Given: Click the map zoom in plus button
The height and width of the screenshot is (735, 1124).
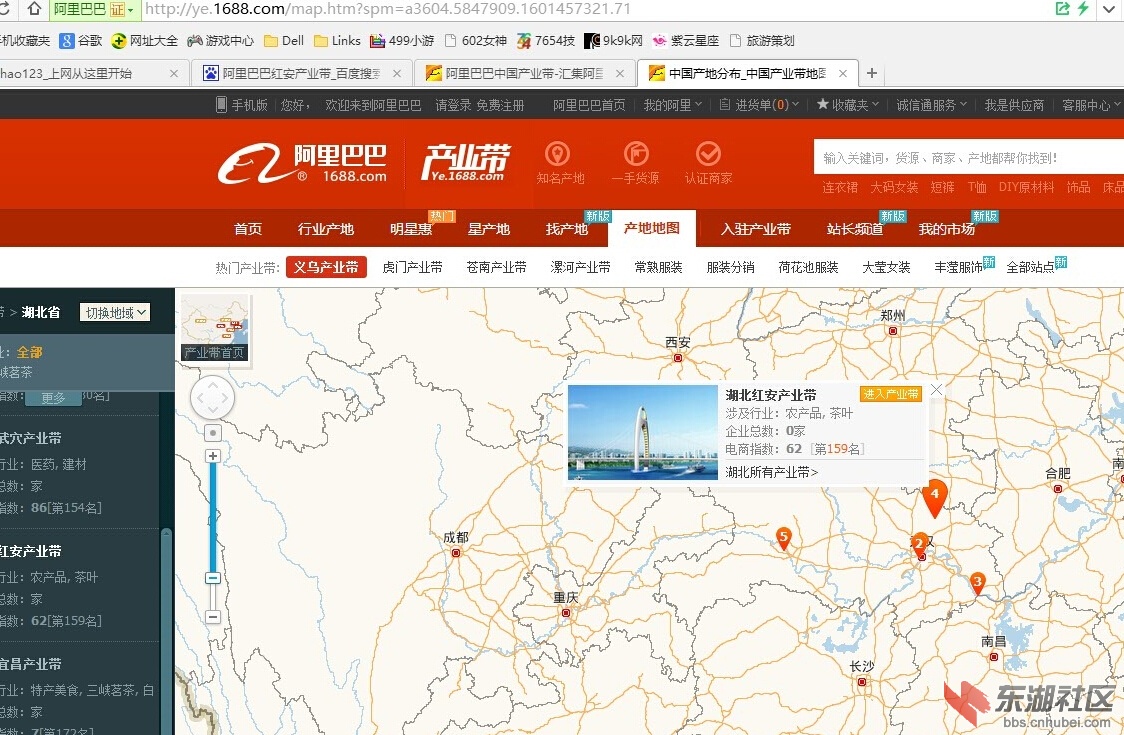Looking at the screenshot, I should 212,456.
